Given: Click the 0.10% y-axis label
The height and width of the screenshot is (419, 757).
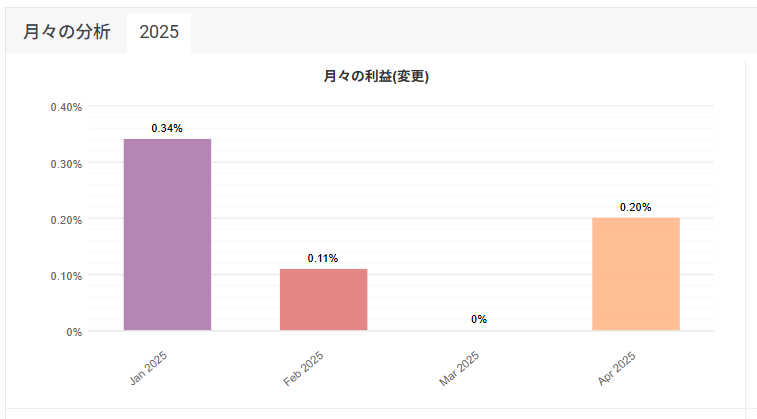Looking at the screenshot, I should tap(66, 276).
